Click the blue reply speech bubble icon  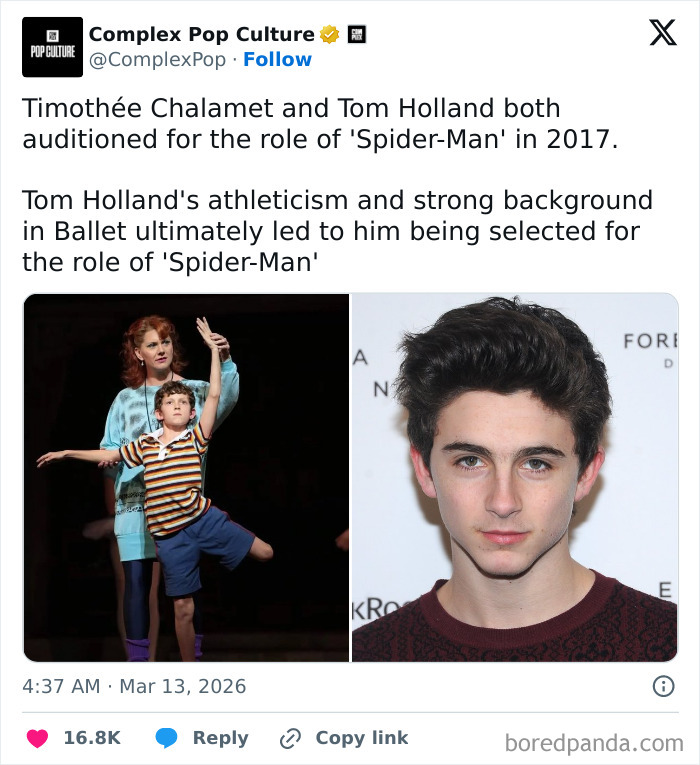point(167,738)
